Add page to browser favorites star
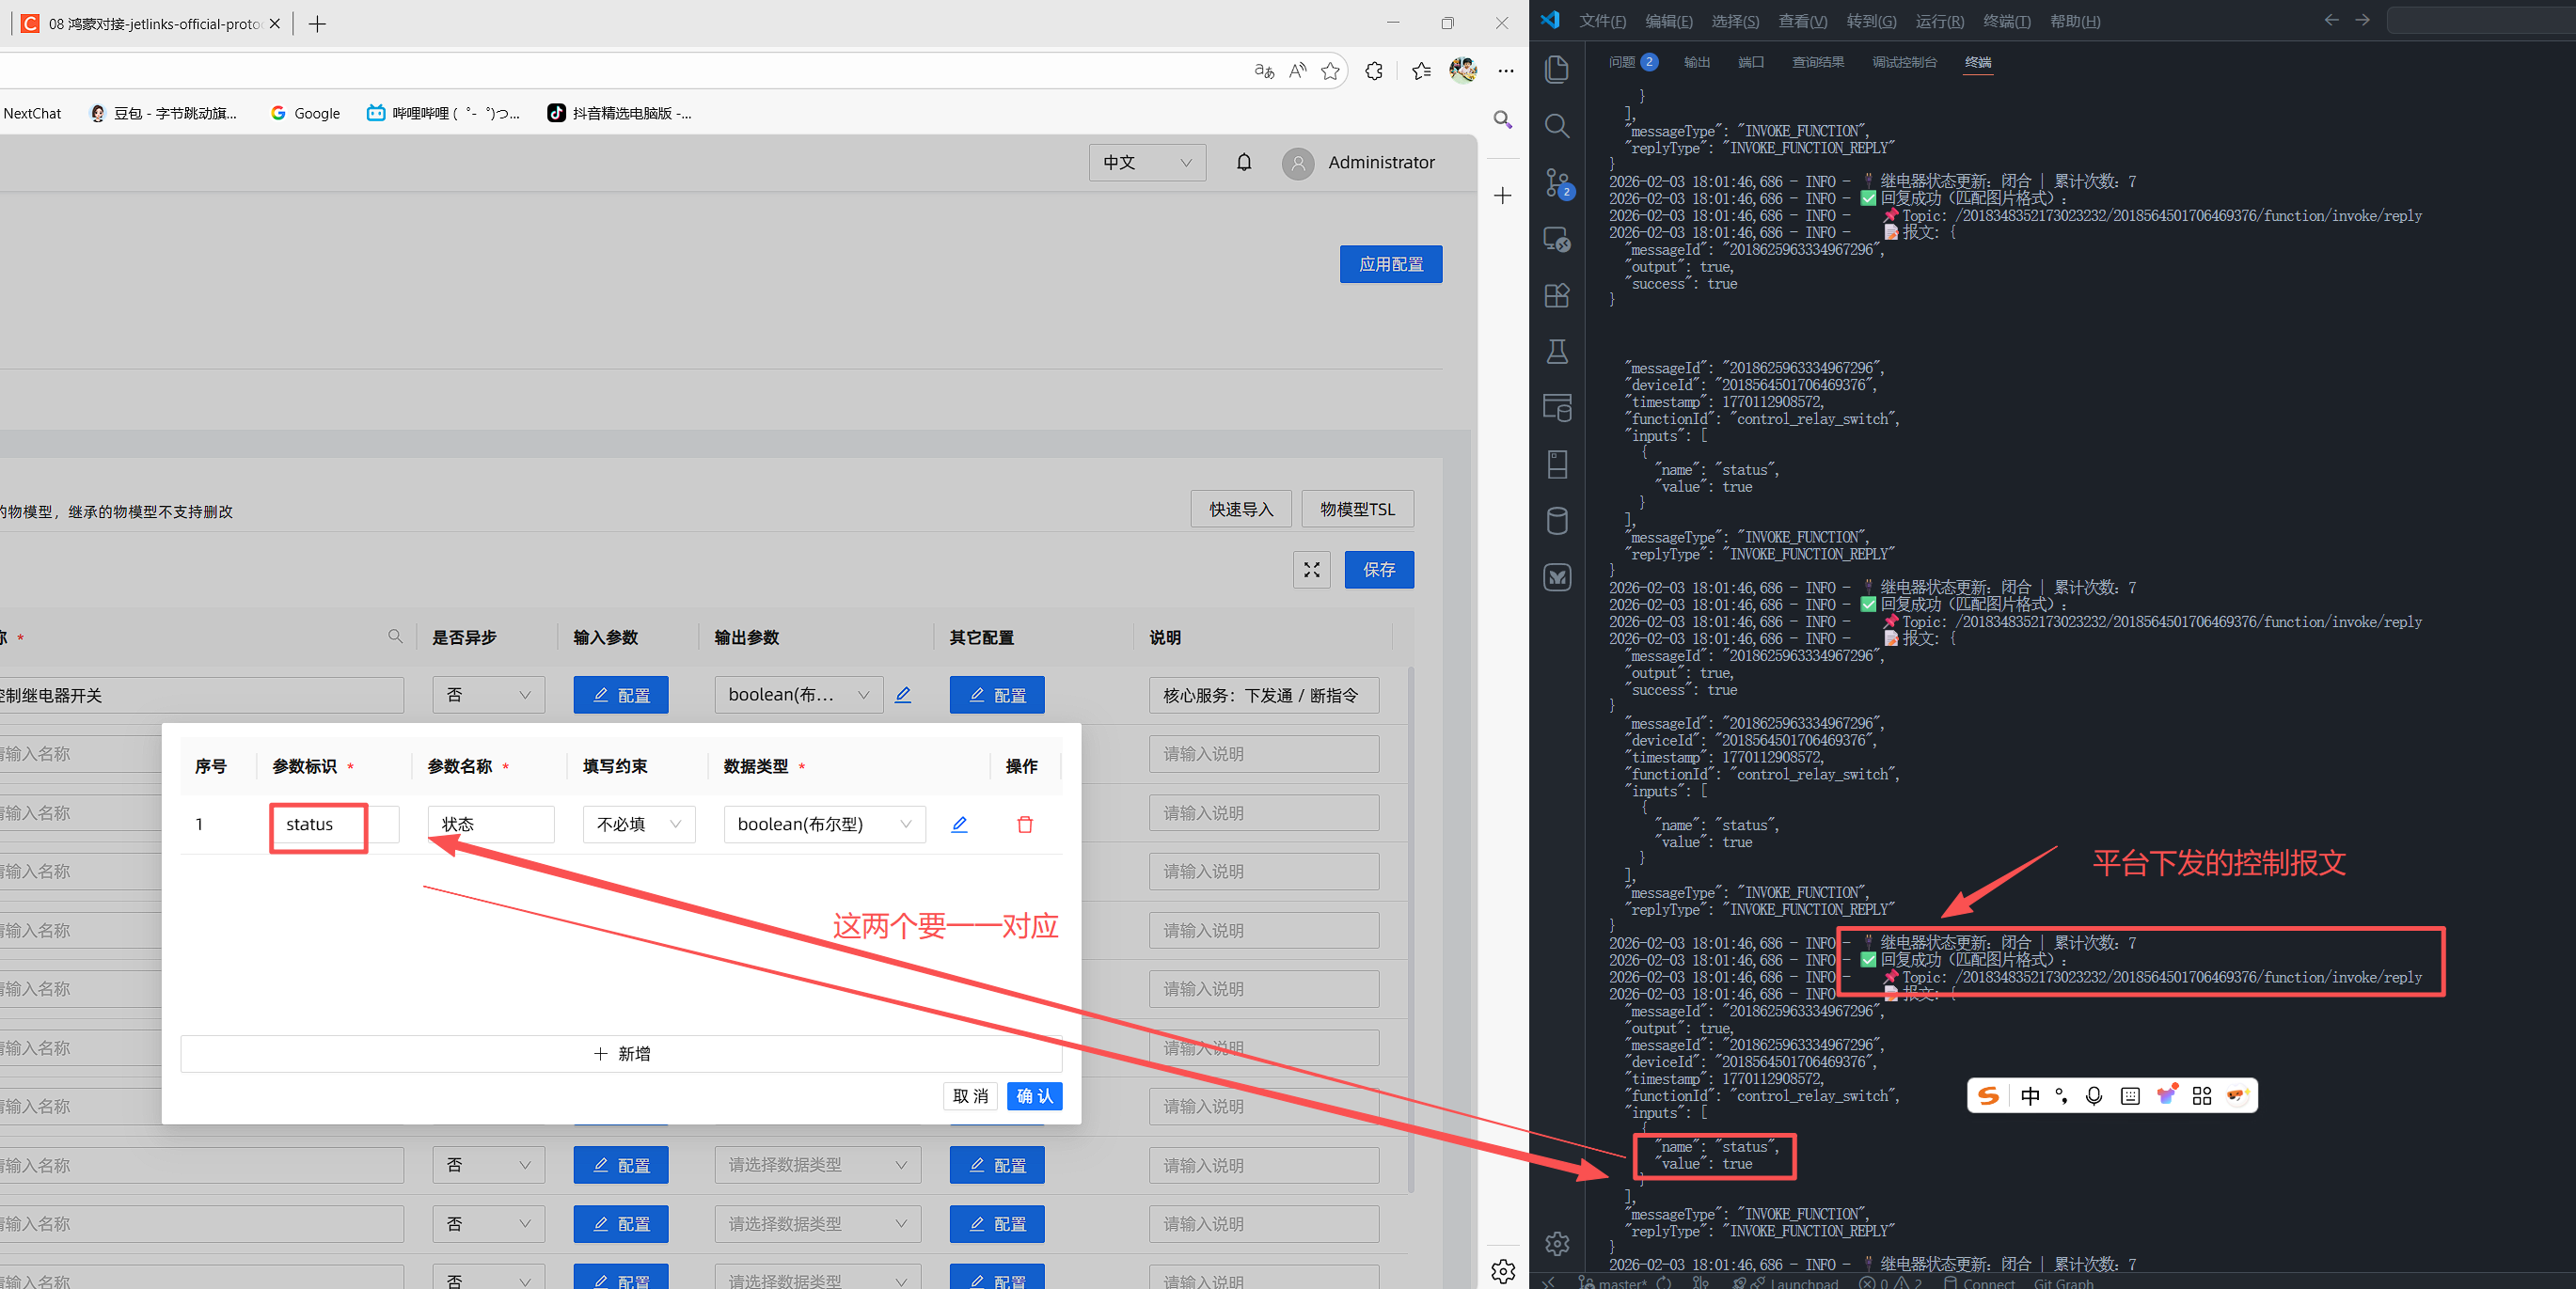The image size is (2576, 1289). pyautogui.click(x=1329, y=71)
